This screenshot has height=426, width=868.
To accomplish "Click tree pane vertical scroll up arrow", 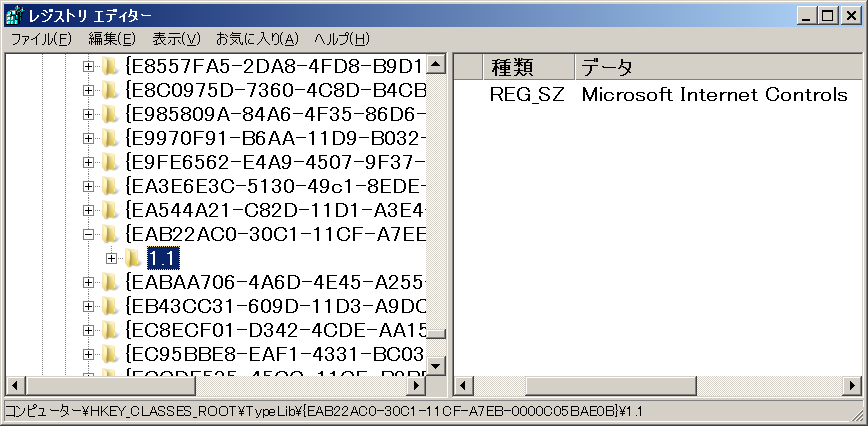I will click(x=437, y=65).
